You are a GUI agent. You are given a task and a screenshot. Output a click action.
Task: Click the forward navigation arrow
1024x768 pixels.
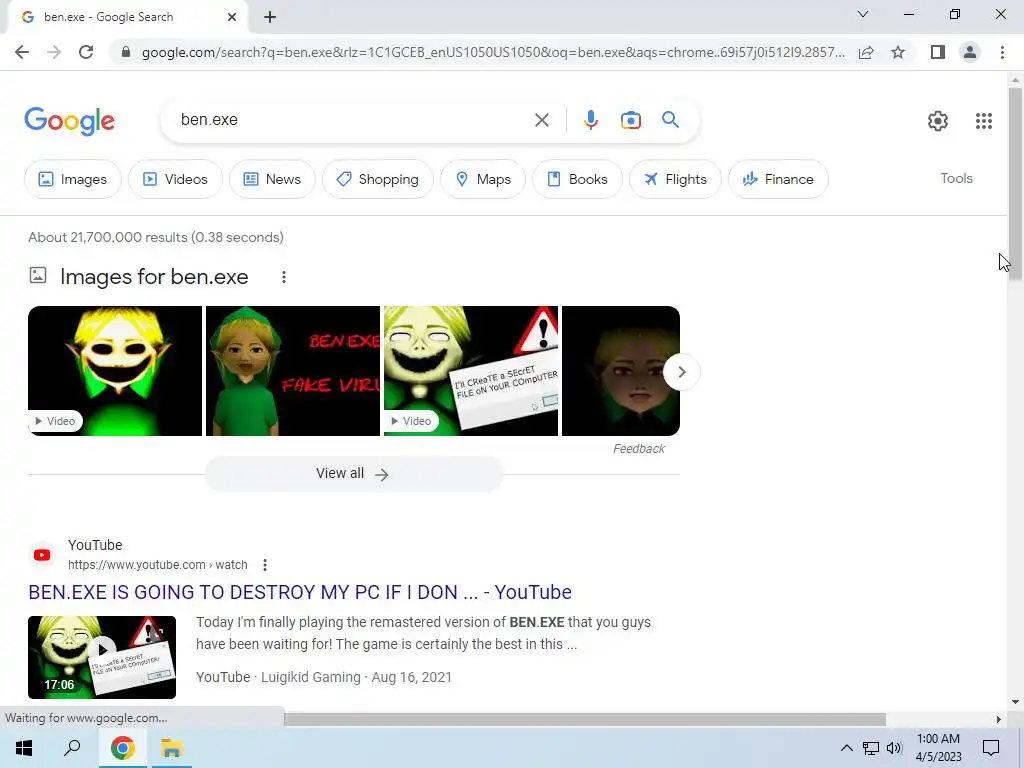(54, 52)
